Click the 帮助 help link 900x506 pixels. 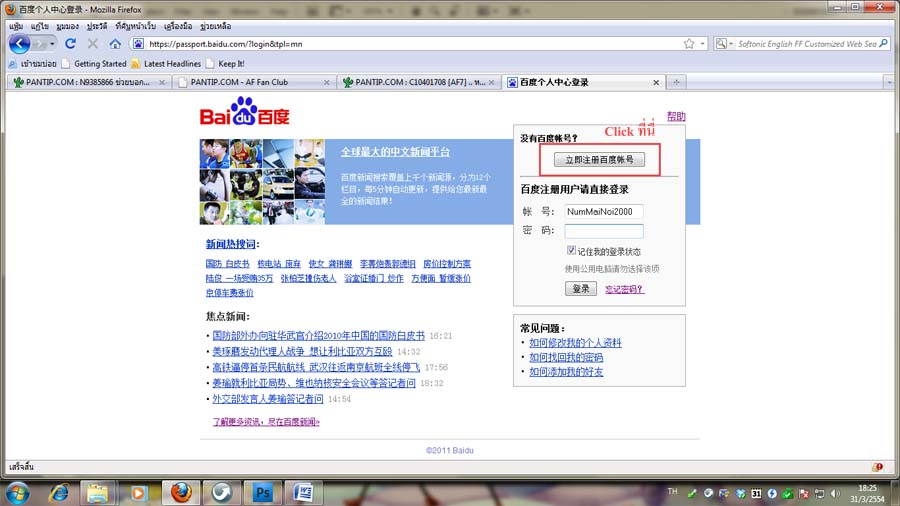pyautogui.click(x=676, y=116)
